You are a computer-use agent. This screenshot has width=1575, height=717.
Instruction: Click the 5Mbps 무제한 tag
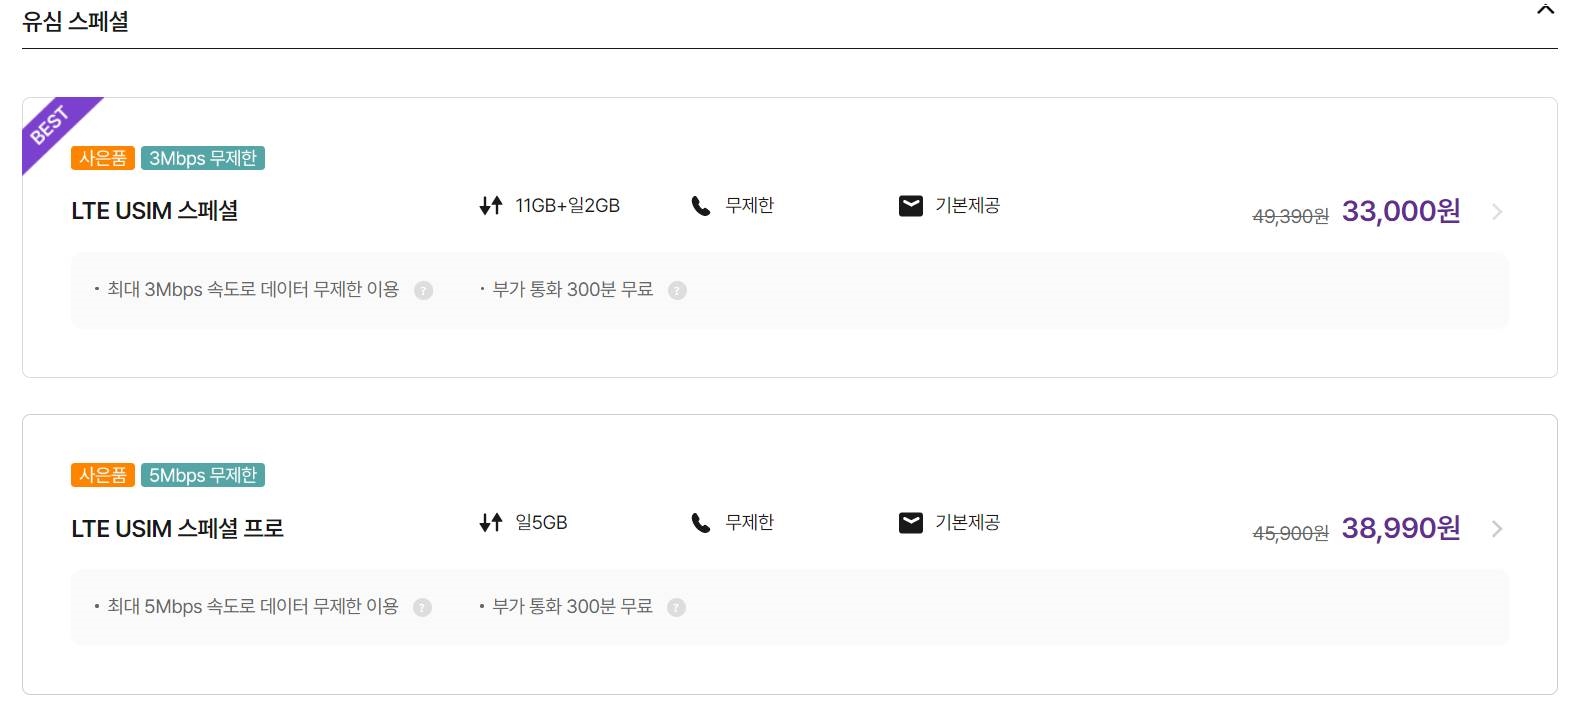pyautogui.click(x=204, y=475)
